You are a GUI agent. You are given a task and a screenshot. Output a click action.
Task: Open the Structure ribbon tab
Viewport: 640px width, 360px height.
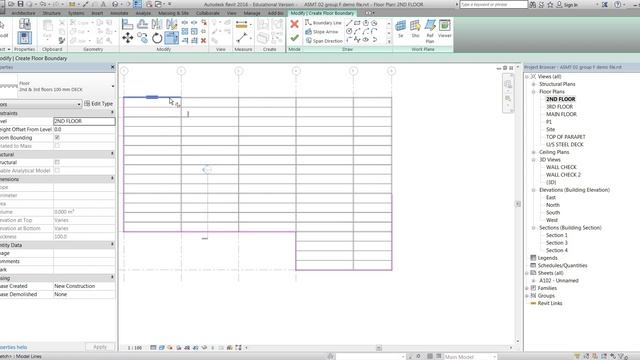[51, 13]
